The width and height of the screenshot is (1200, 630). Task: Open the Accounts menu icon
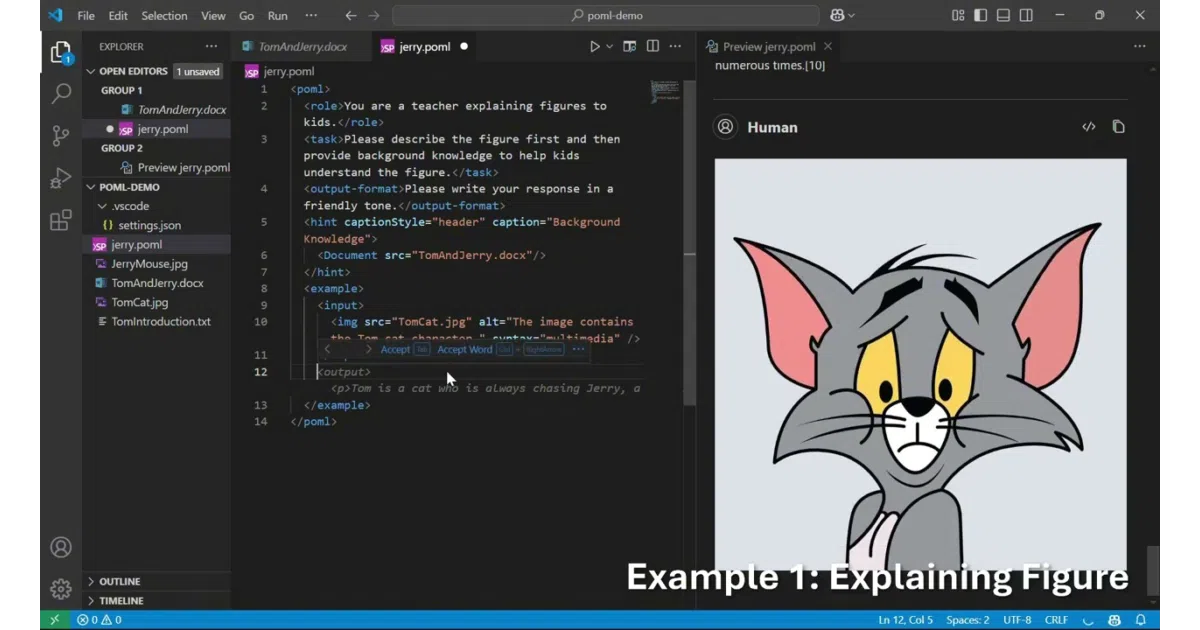tap(61, 547)
